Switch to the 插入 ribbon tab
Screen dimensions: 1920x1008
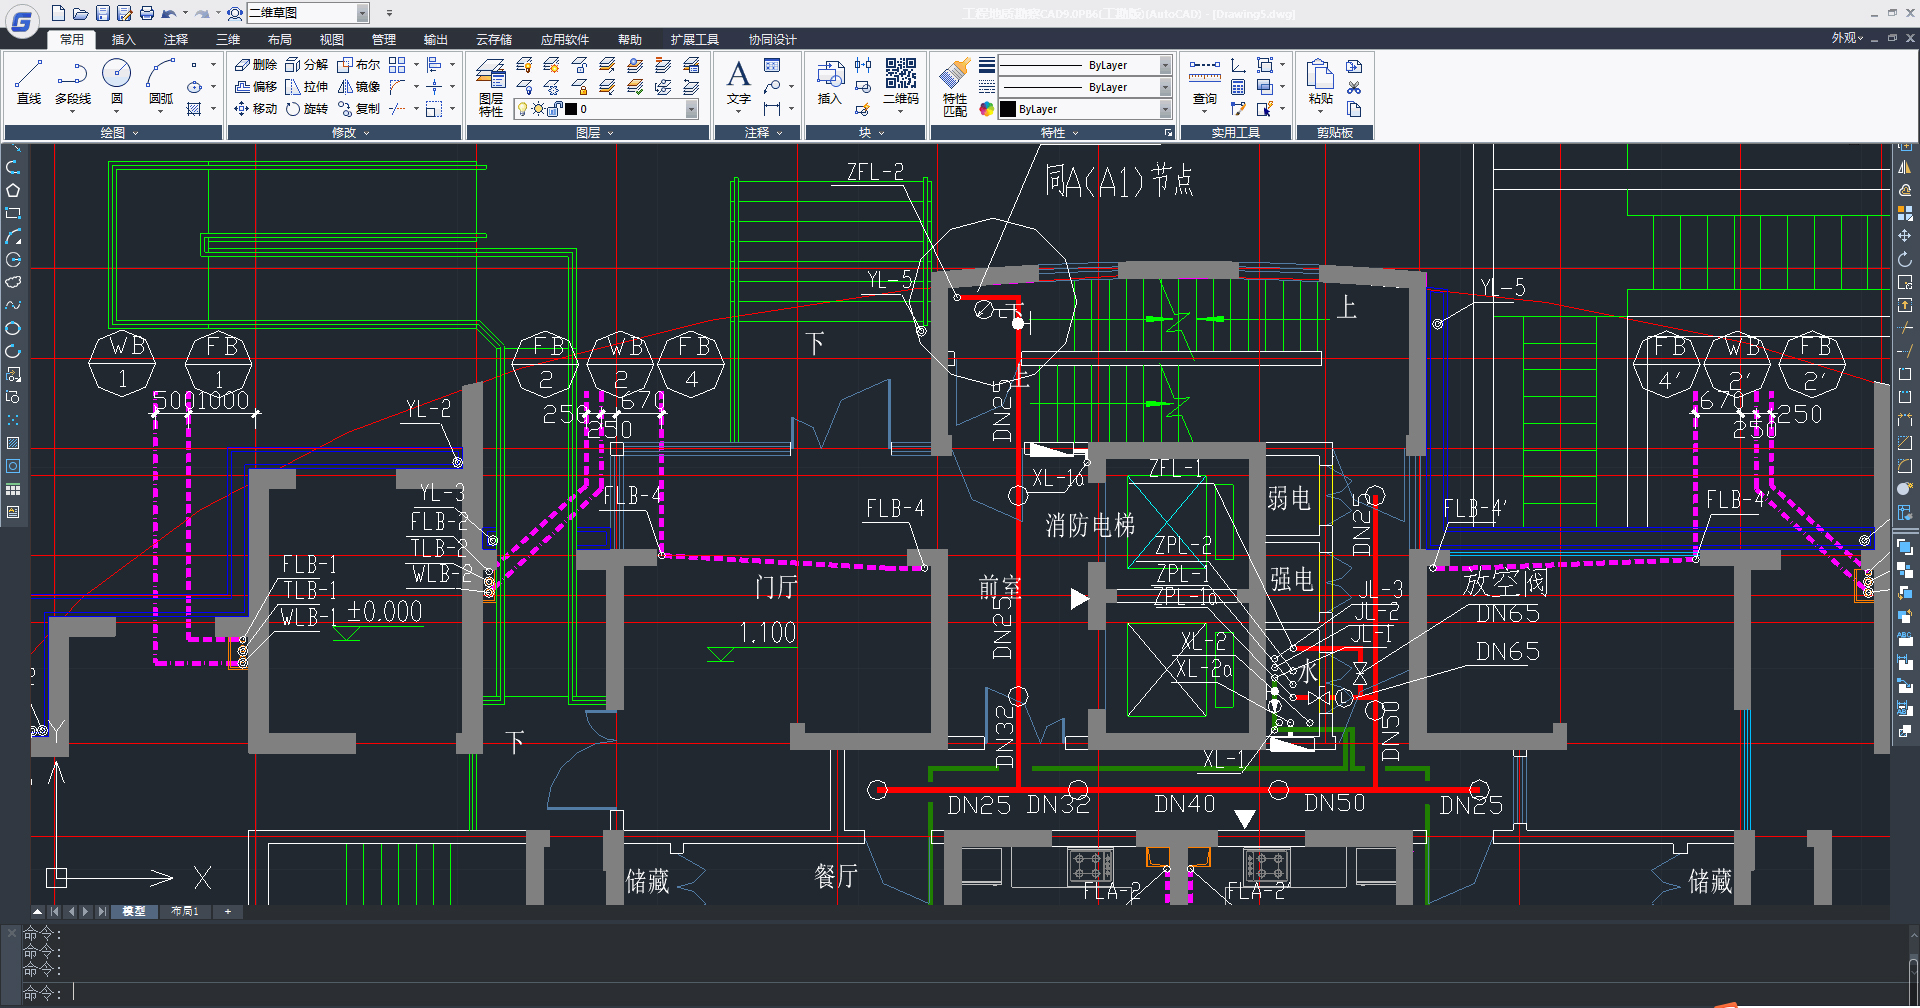(123, 40)
